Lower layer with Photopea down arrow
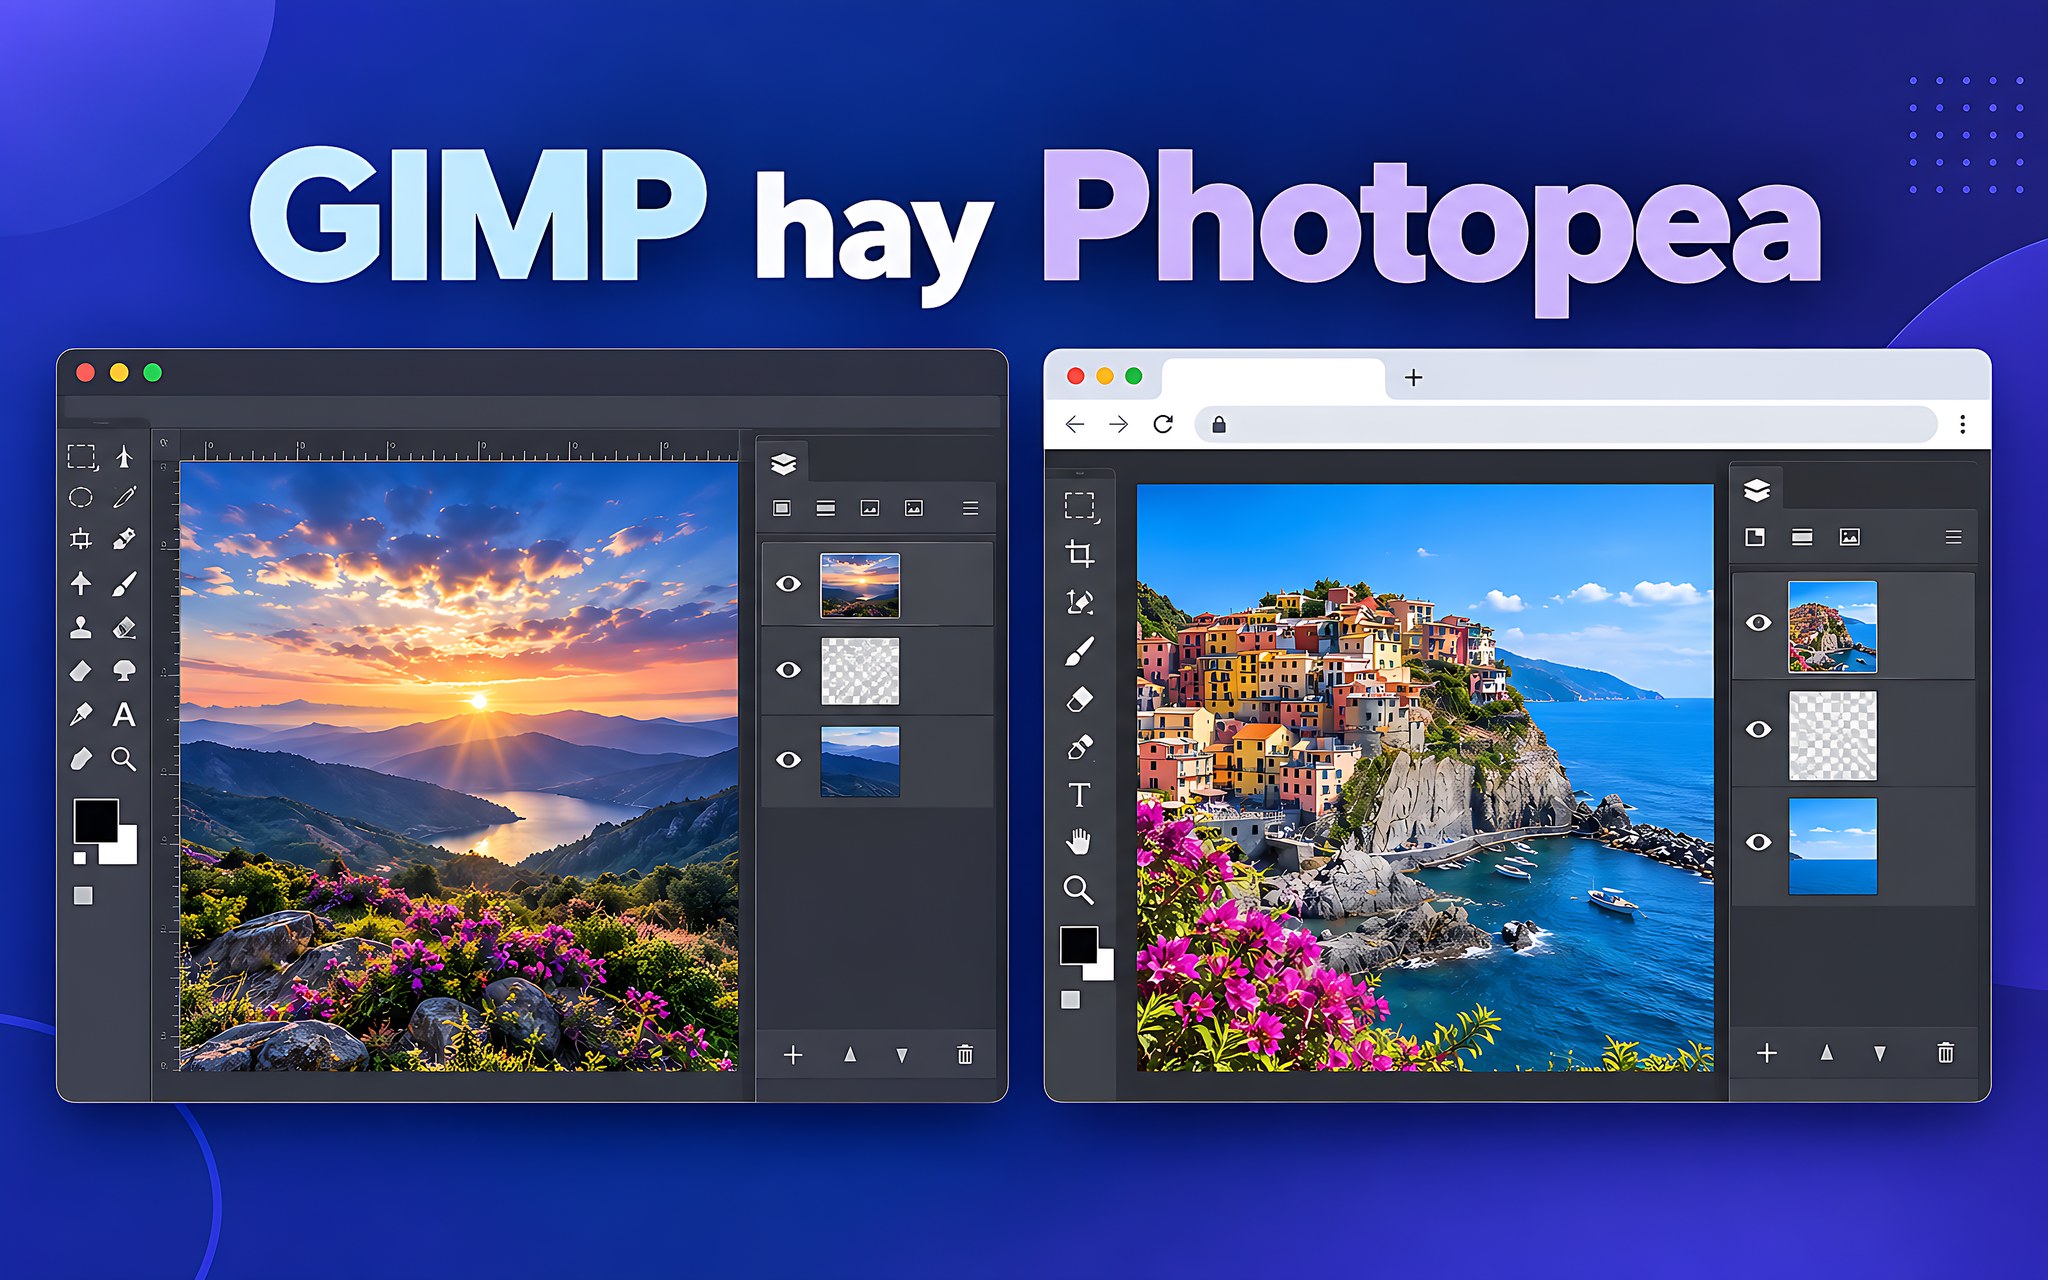Image resolution: width=2048 pixels, height=1280 pixels. (1880, 1053)
